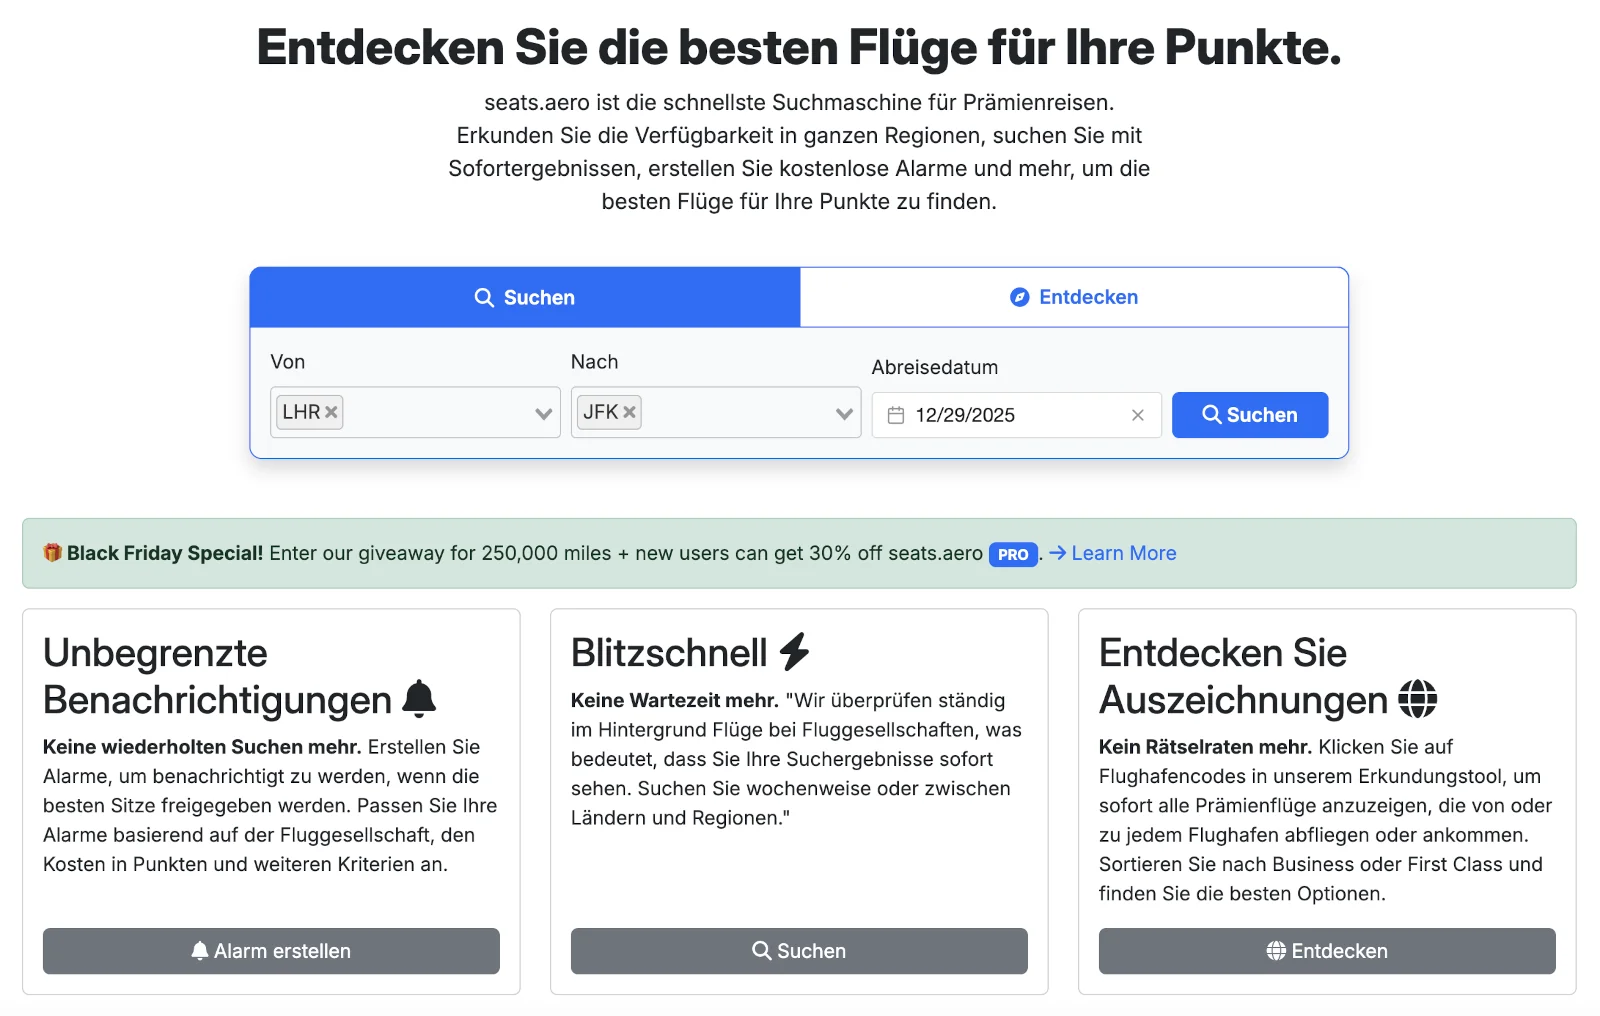Viewport: 1600px width, 1016px height.
Task: Click the gray Suchen button under Blitzschnell
Action: pos(799,951)
